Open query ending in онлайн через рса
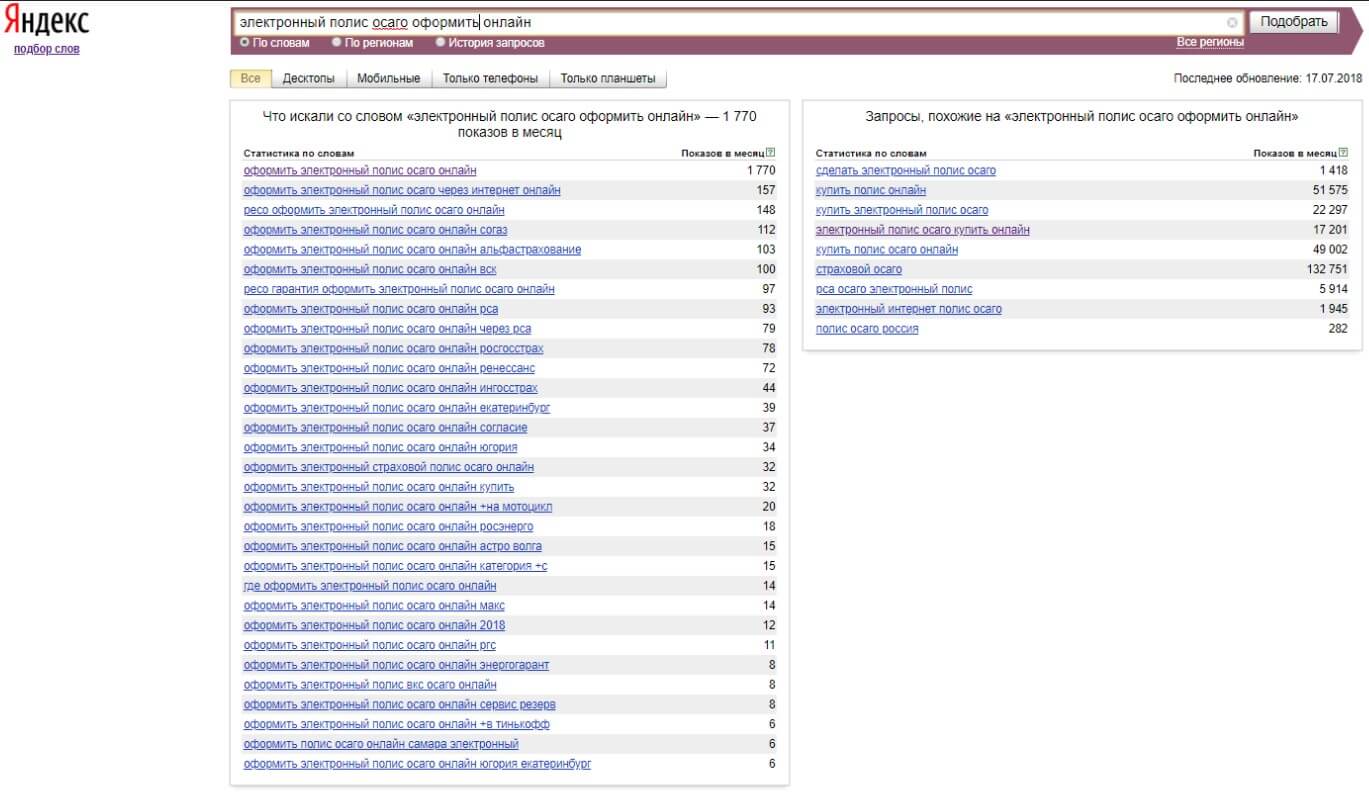 tap(387, 328)
